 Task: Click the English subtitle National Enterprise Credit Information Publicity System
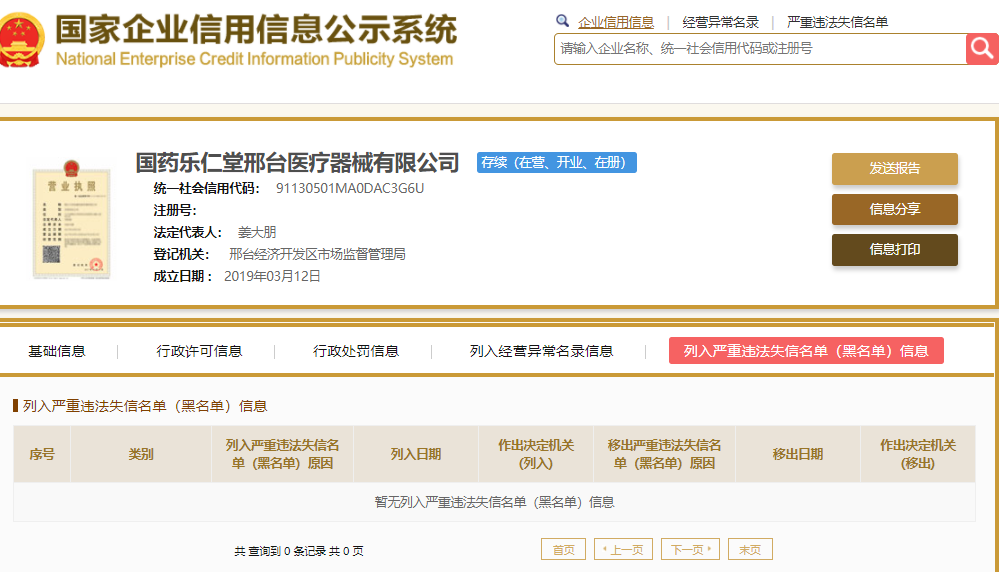point(254,59)
